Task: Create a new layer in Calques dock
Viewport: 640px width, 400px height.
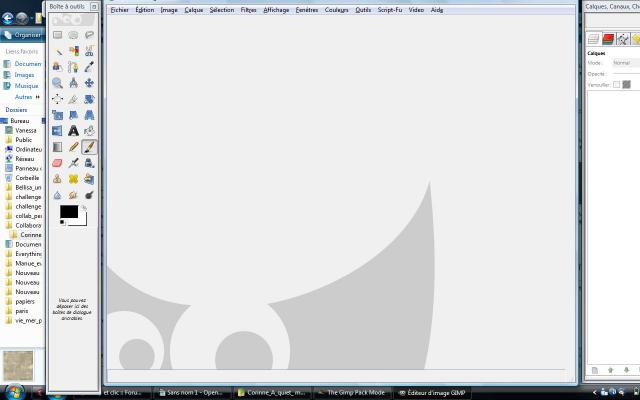Action: [595, 370]
